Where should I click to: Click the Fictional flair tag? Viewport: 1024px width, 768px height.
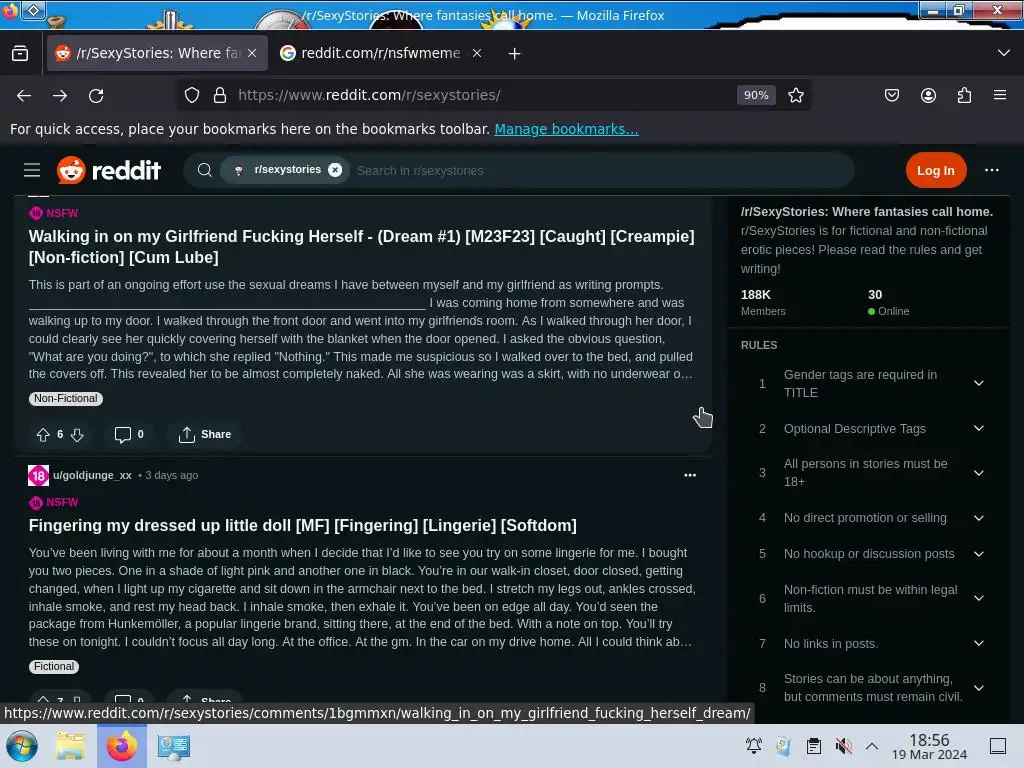click(54, 667)
